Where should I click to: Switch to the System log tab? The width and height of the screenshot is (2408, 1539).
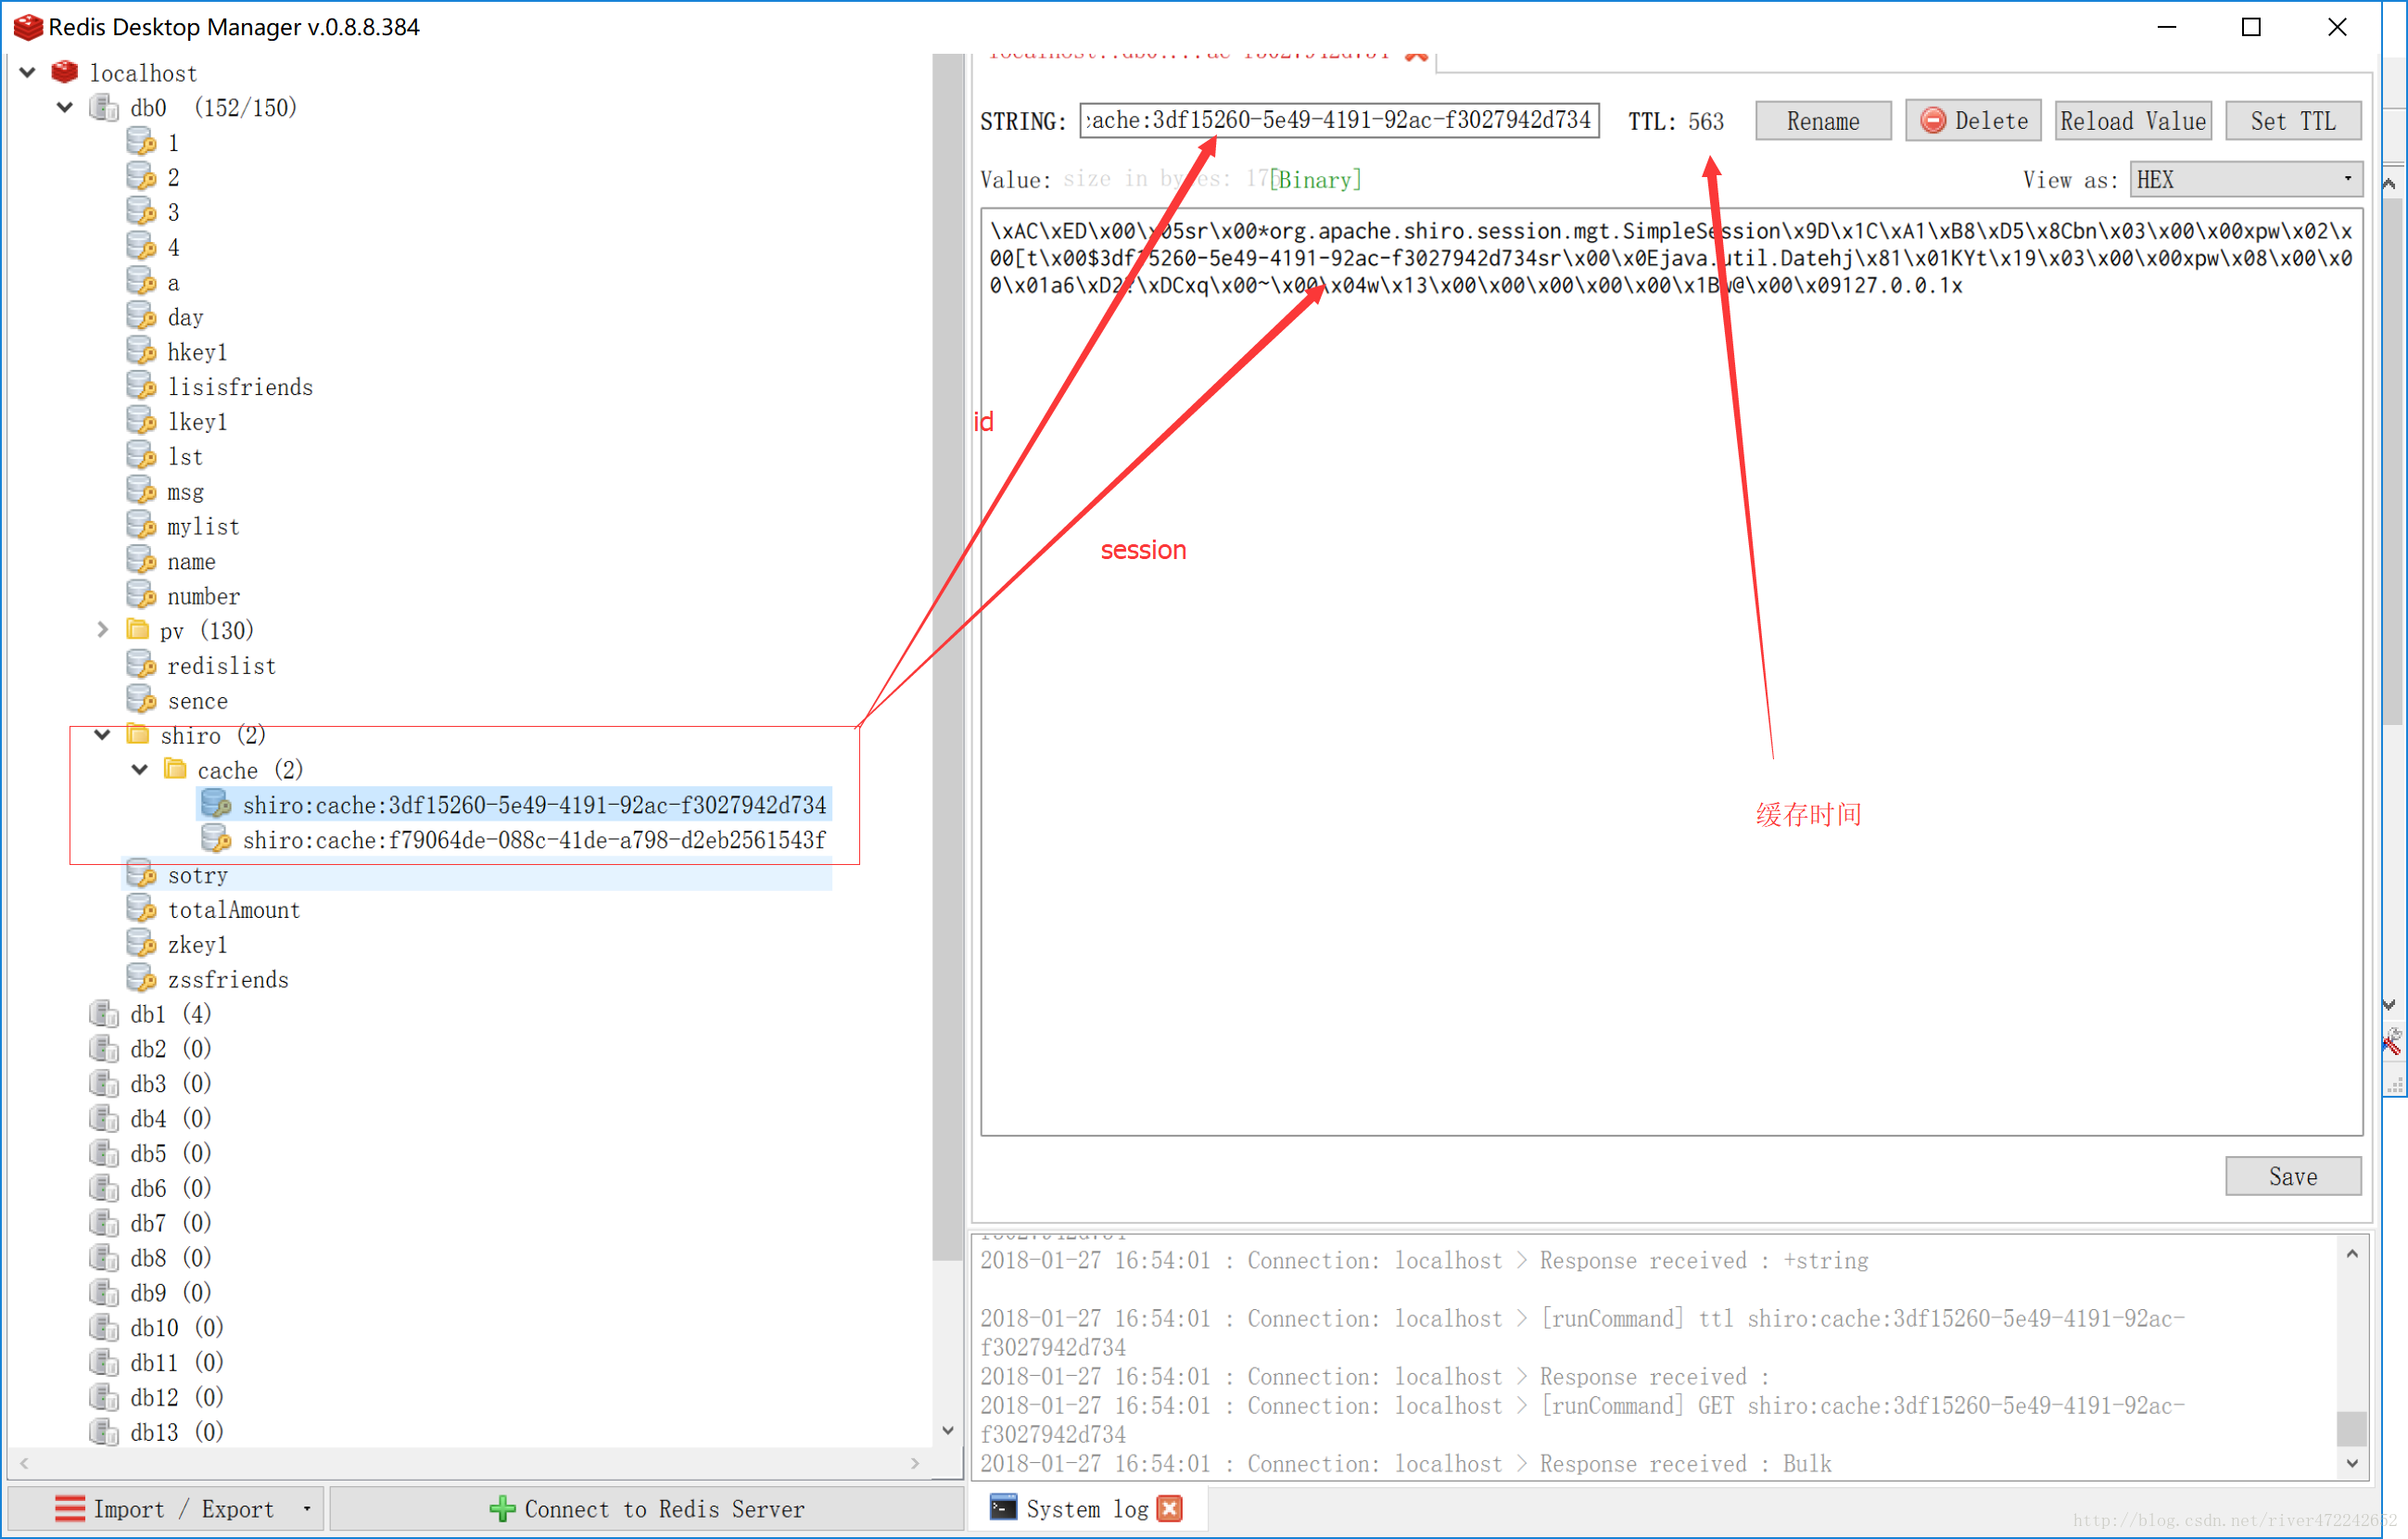(x=1087, y=1508)
